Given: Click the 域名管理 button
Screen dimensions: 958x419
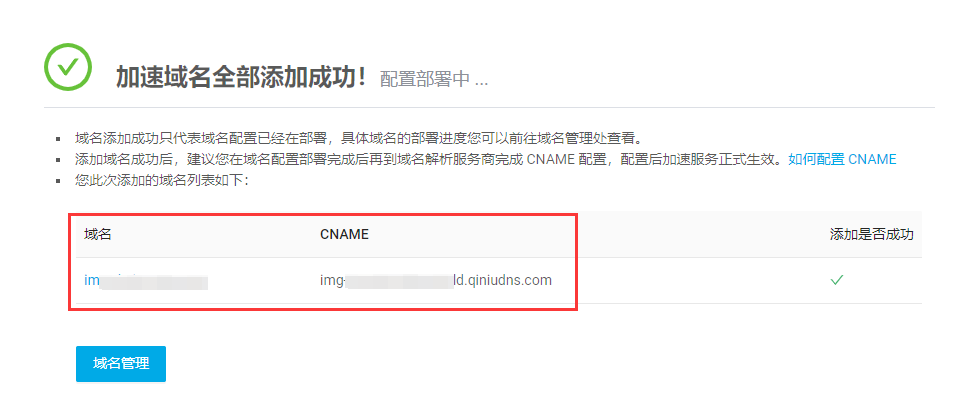Looking at the screenshot, I should [x=121, y=364].
